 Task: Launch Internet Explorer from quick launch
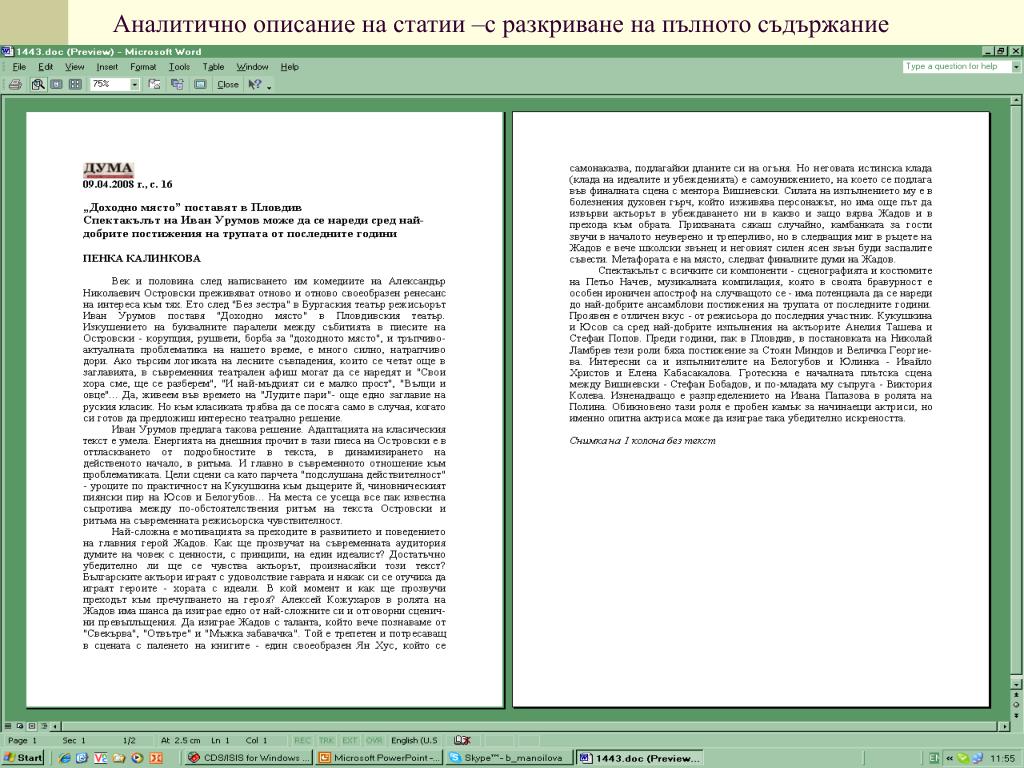pyautogui.click(x=64, y=758)
